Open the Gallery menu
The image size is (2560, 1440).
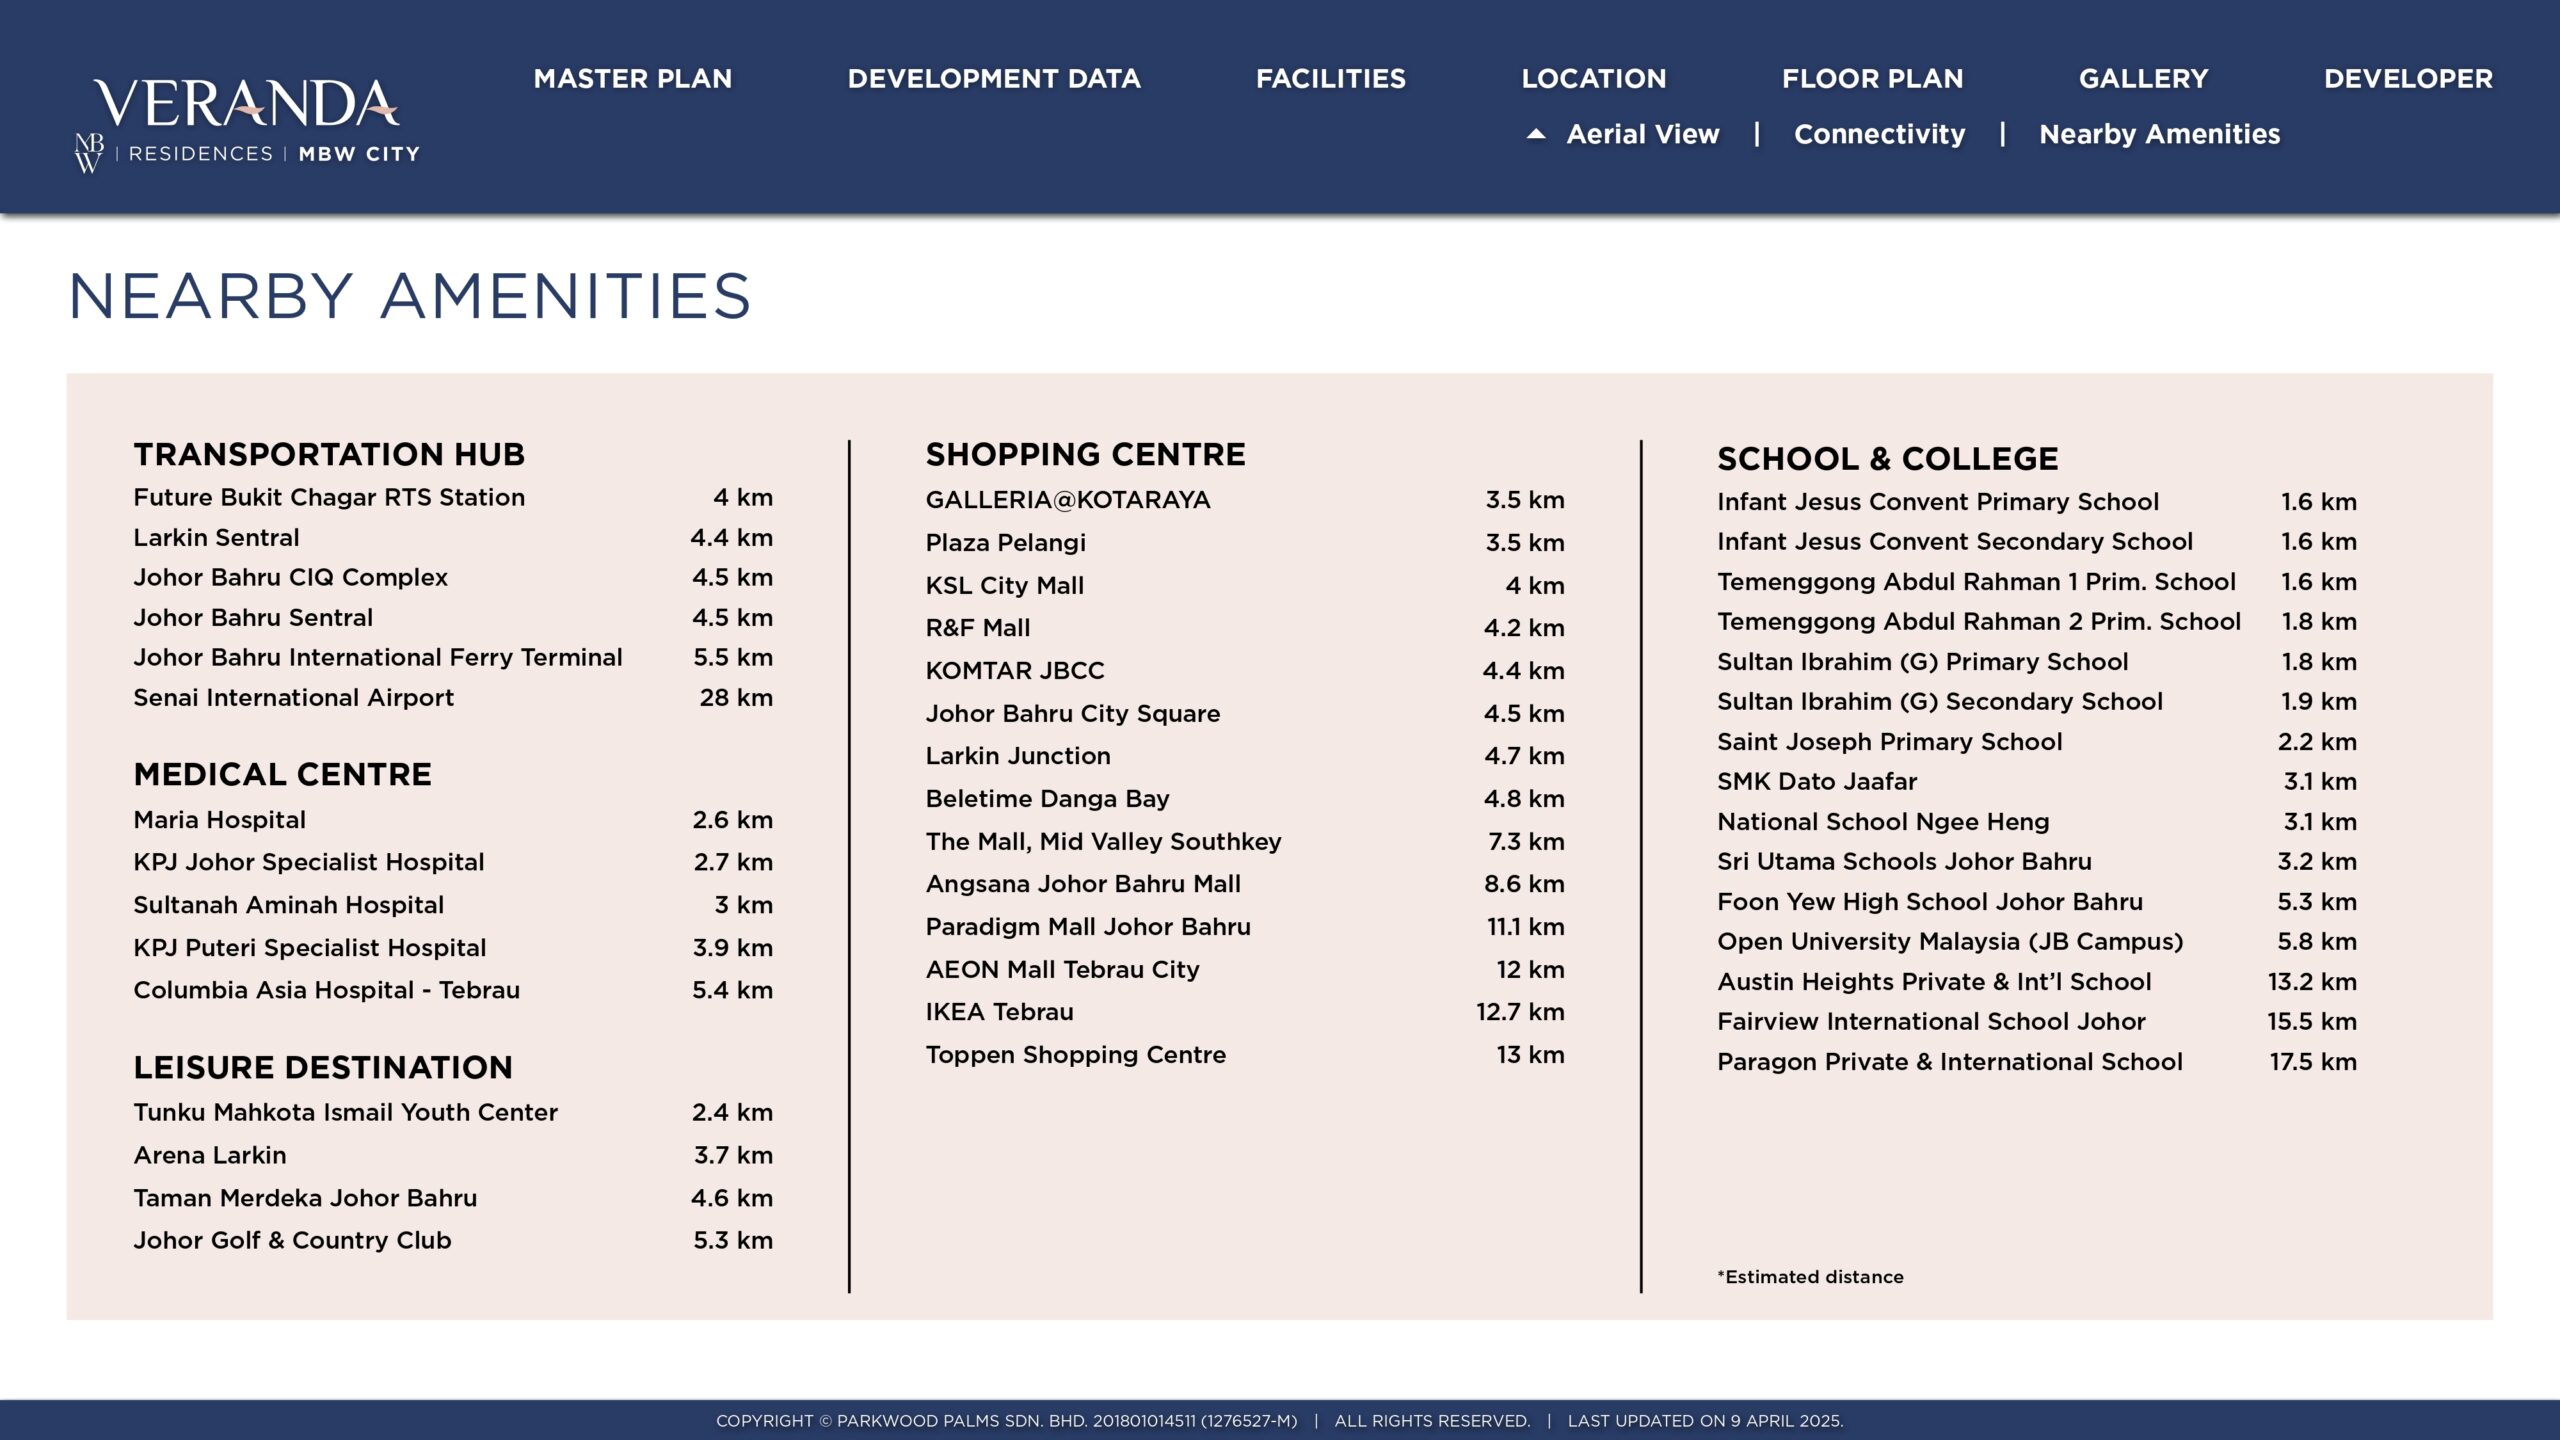coord(2143,79)
